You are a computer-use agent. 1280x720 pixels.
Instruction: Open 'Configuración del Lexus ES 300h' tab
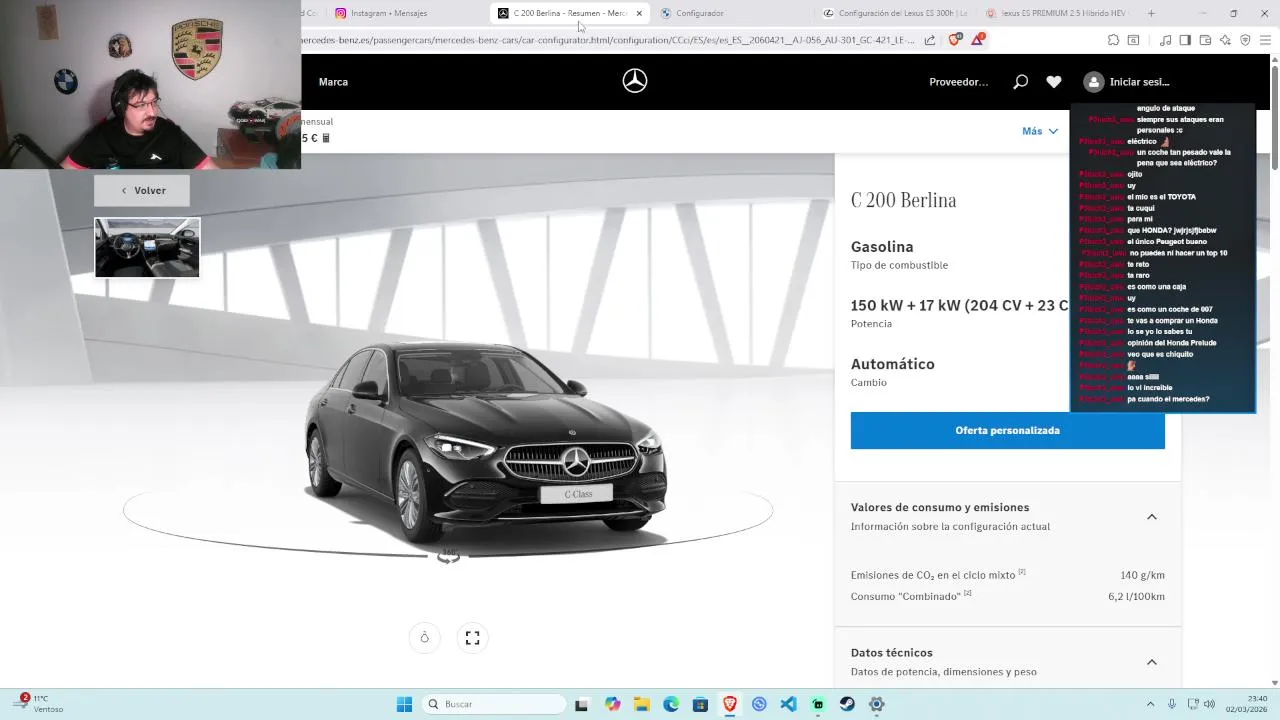(x=896, y=13)
